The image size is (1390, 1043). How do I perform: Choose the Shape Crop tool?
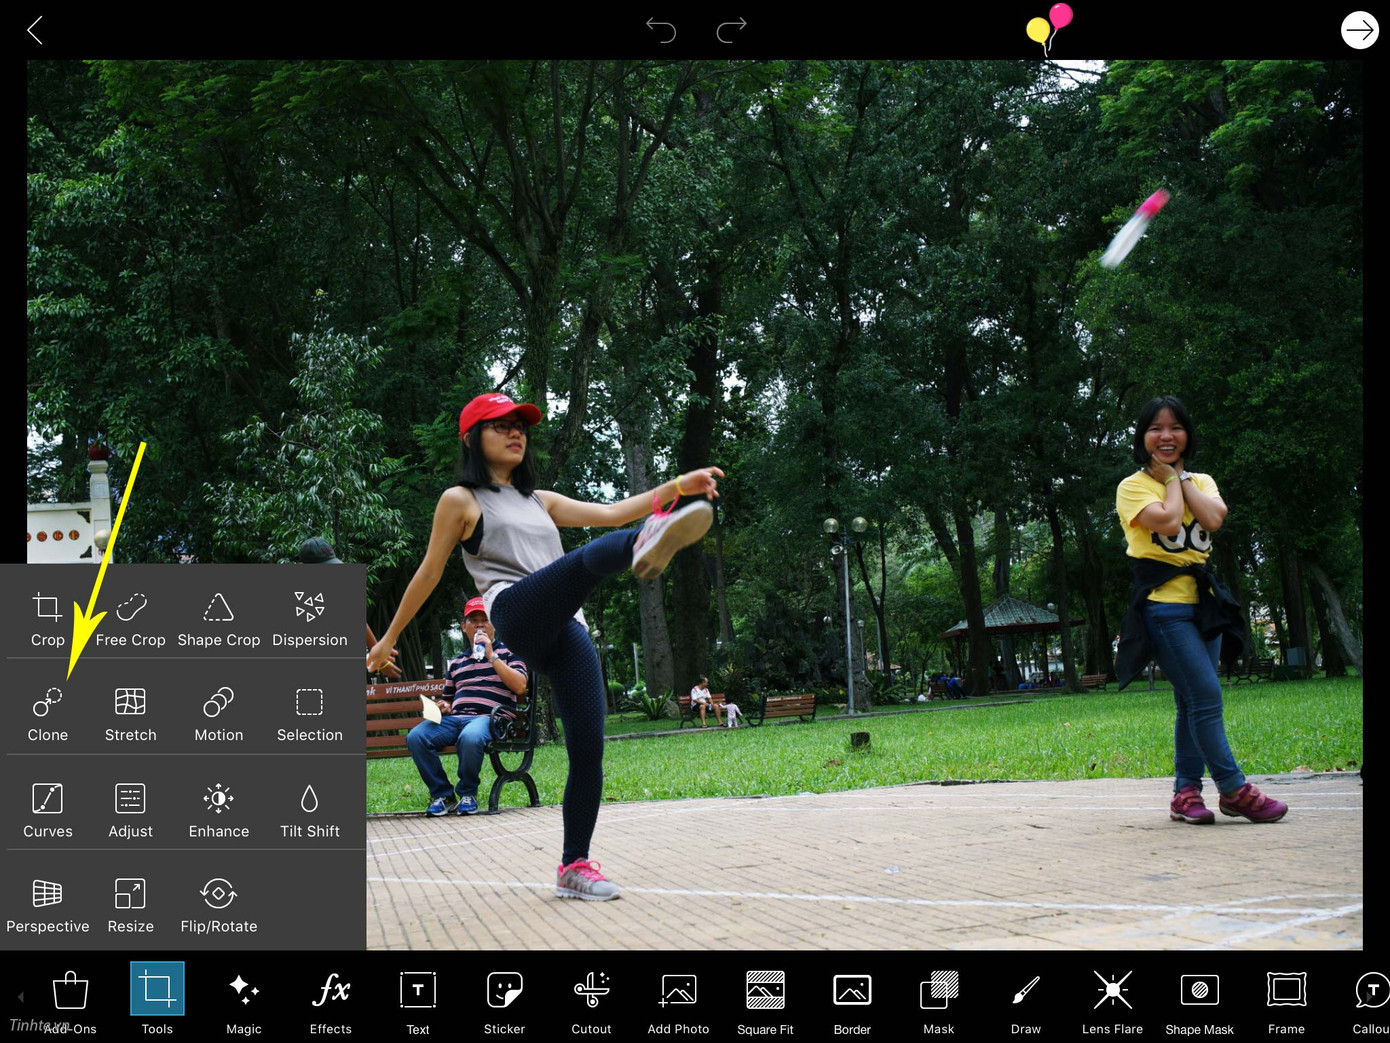pos(218,619)
